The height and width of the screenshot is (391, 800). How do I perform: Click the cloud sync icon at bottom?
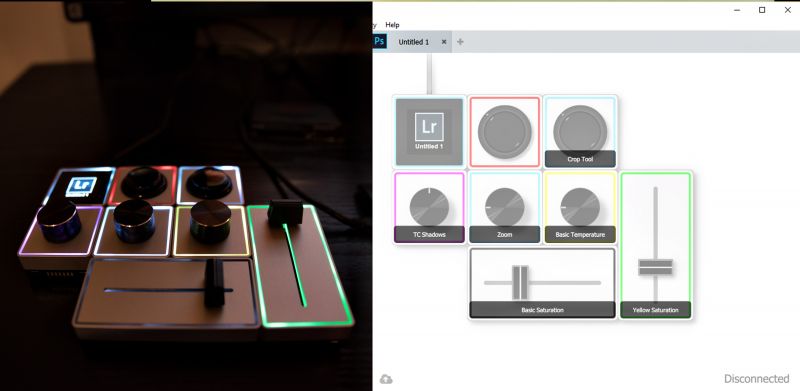(x=386, y=379)
